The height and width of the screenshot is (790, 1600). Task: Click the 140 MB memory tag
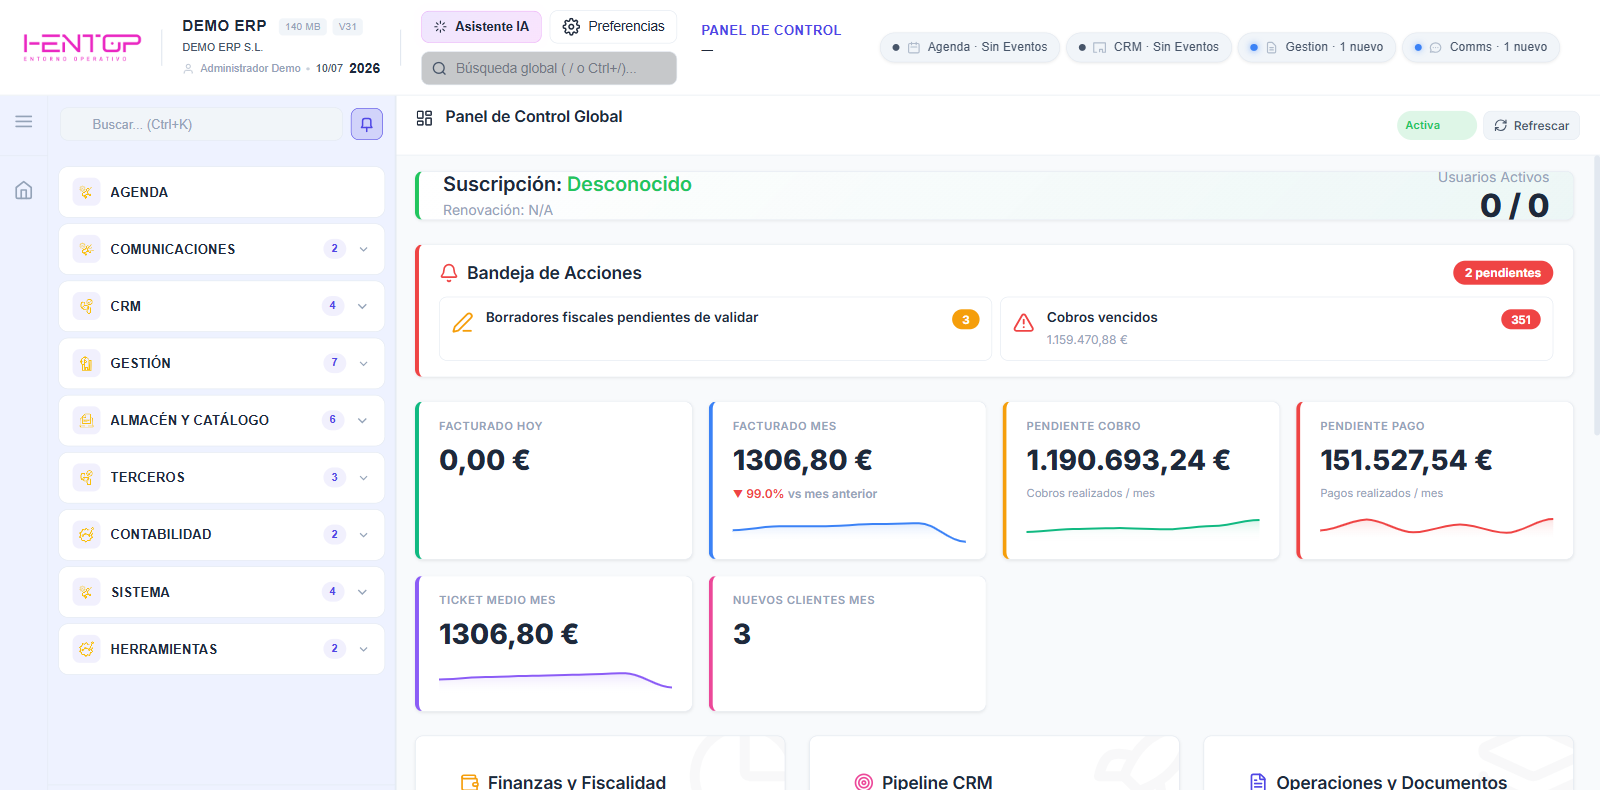pyautogui.click(x=303, y=27)
